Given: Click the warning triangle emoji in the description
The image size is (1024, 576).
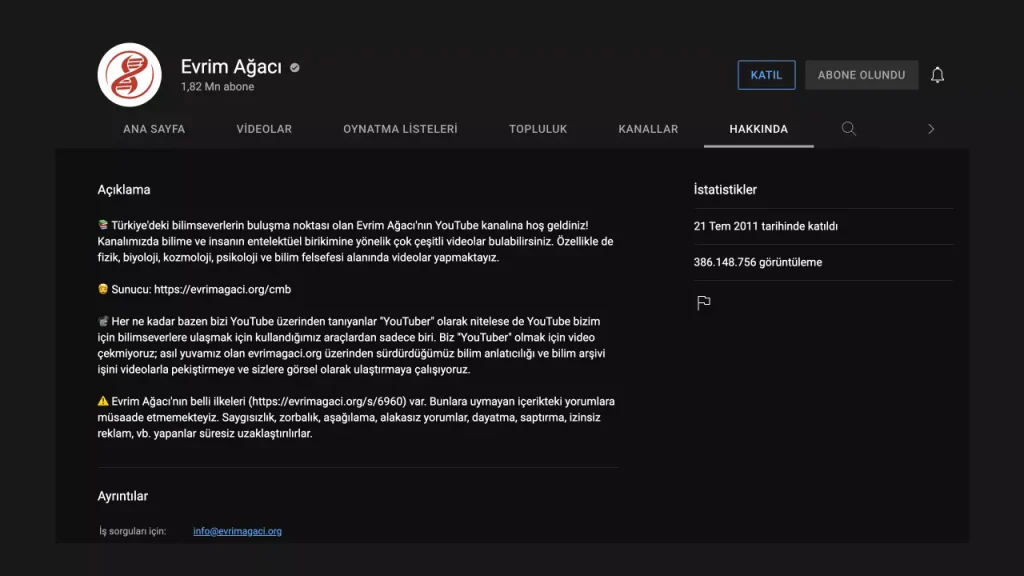Looking at the screenshot, I should [x=103, y=401].
